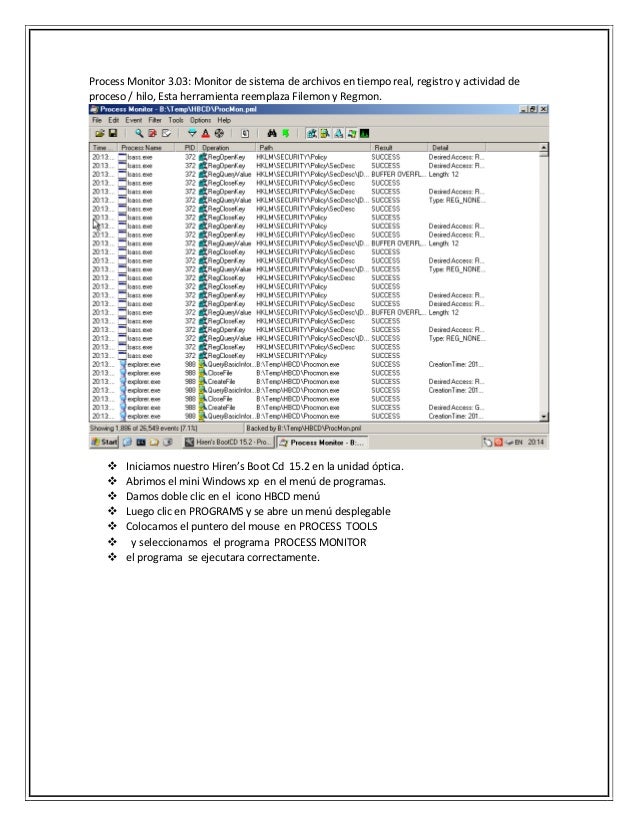This screenshot has height=826, width=638.
Task: Open the Options menu
Action: pos(201,120)
